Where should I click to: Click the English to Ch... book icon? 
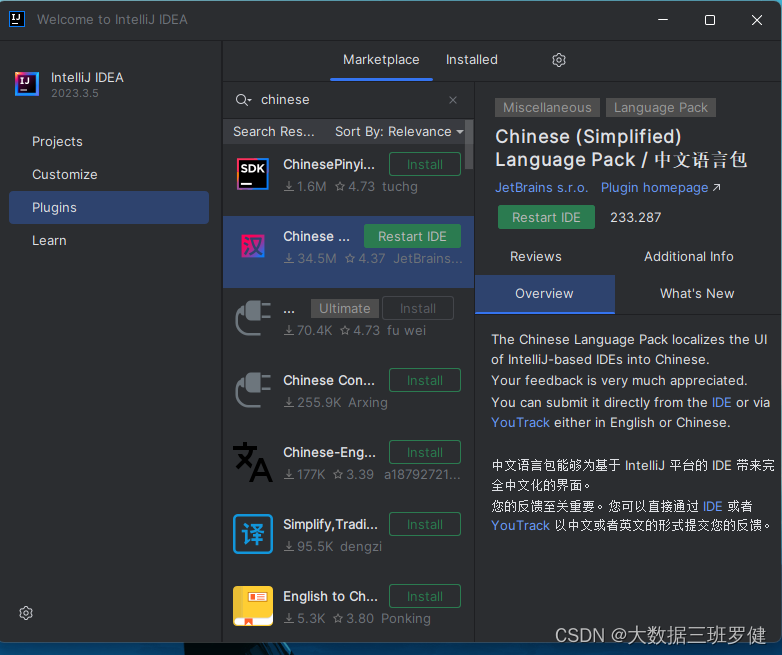coord(253,606)
